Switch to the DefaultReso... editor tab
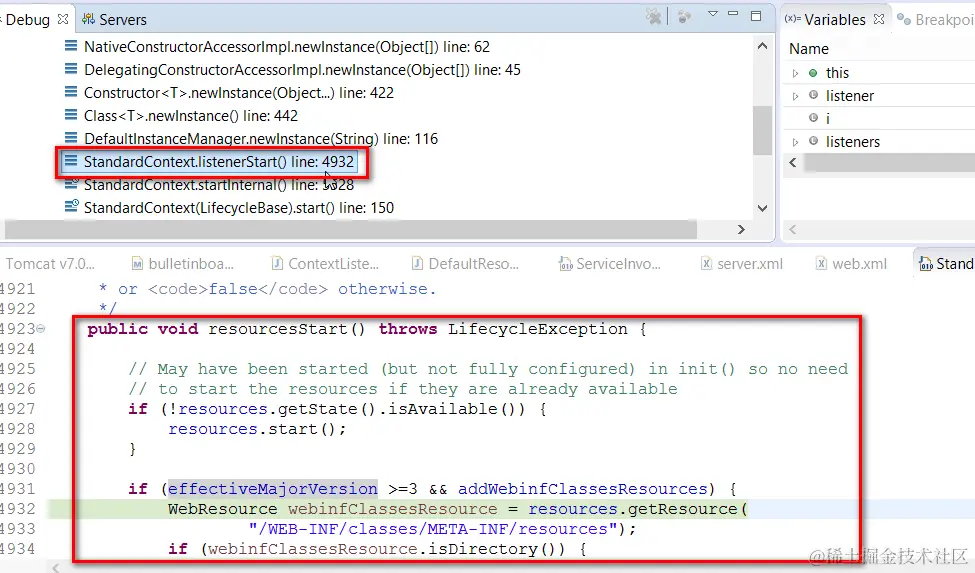This screenshot has width=975, height=573. (465, 264)
